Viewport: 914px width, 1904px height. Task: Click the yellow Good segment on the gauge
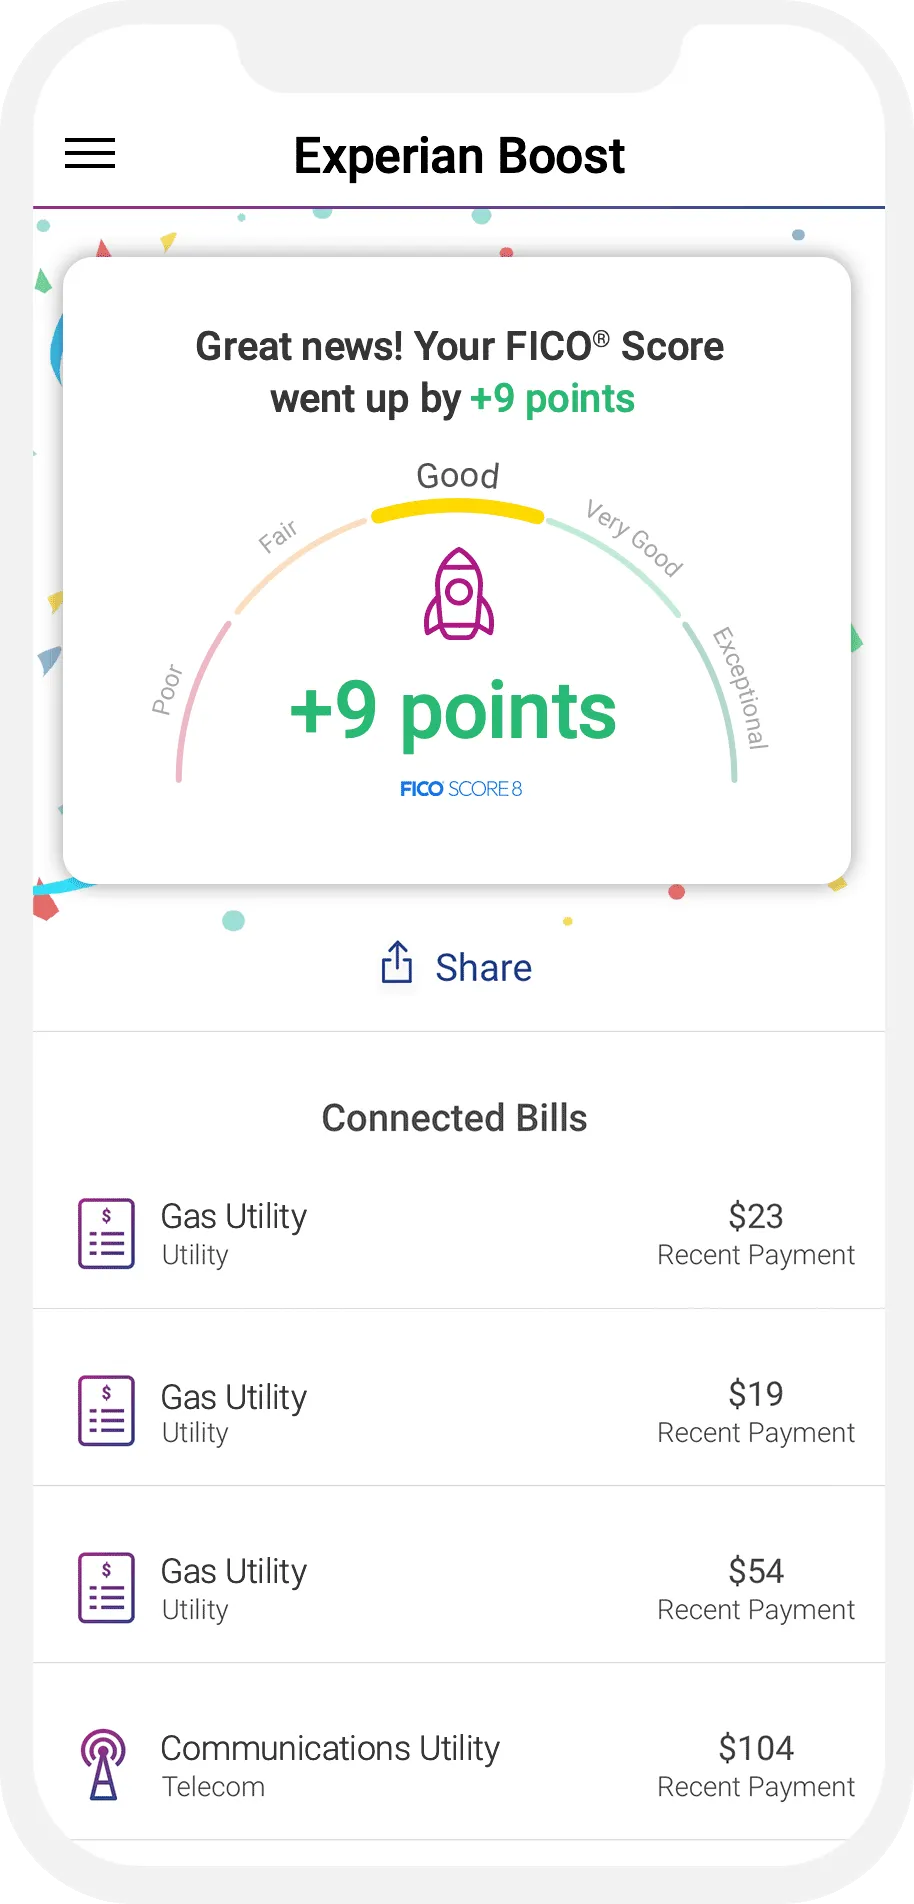(x=458, y=512)
